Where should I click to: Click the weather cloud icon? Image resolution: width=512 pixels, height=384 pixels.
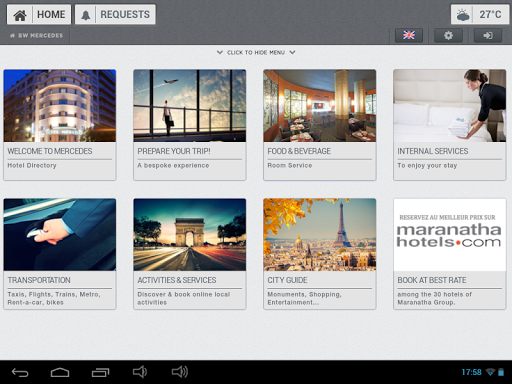click(x=463, y=15)
